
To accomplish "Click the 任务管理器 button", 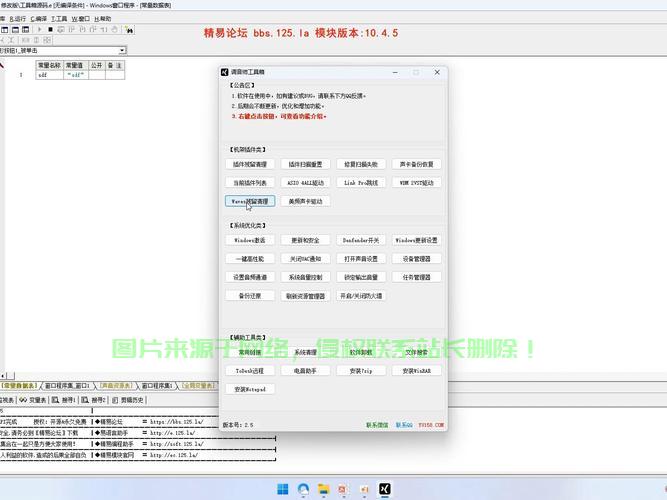I will pyautogui.click(x=416, y=277).
